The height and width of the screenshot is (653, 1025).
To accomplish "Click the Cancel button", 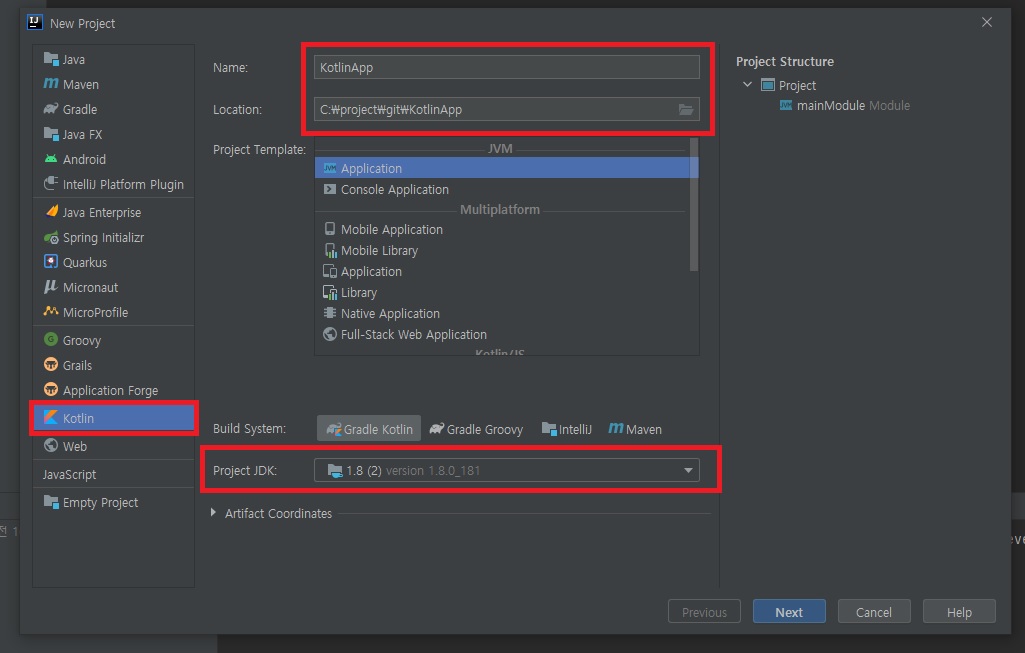I will click(874, 612).
